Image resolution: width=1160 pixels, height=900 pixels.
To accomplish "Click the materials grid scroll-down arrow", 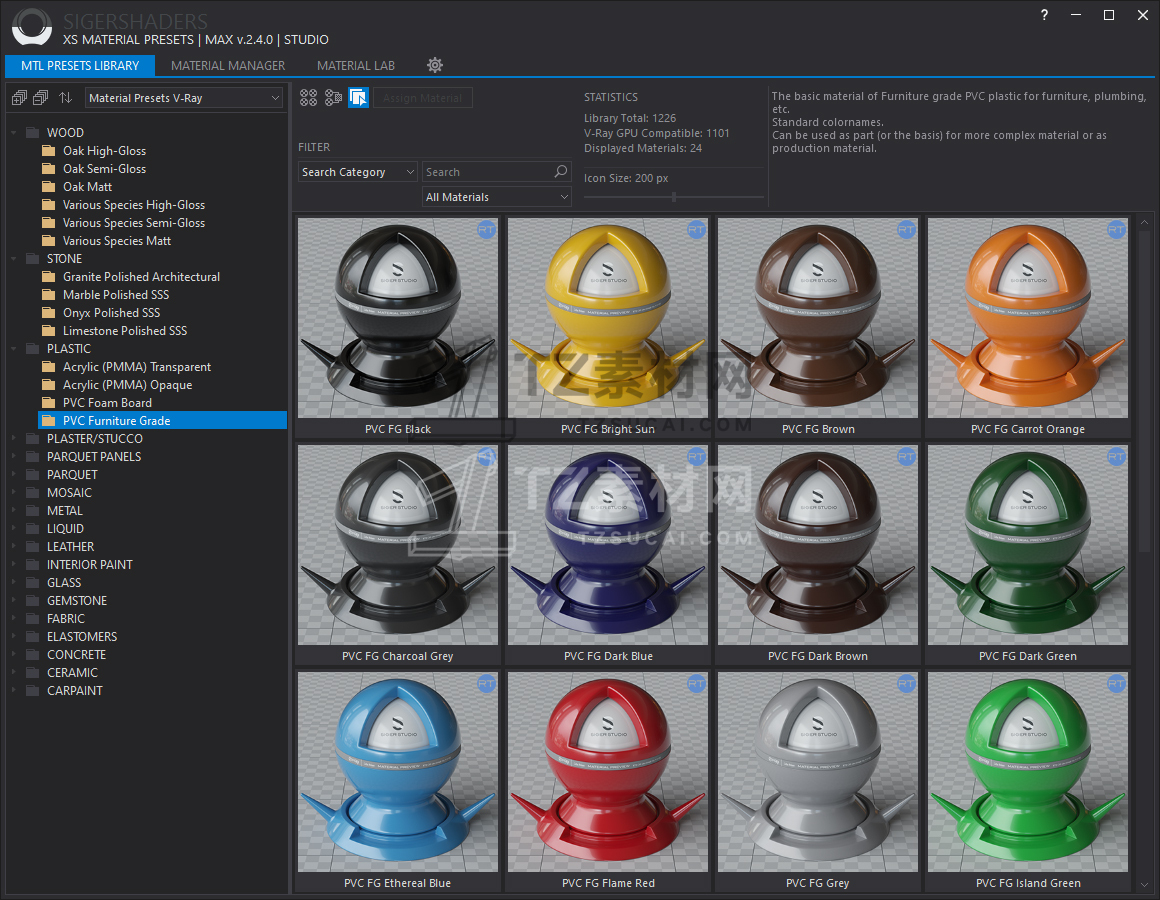I will point(1144,884).
